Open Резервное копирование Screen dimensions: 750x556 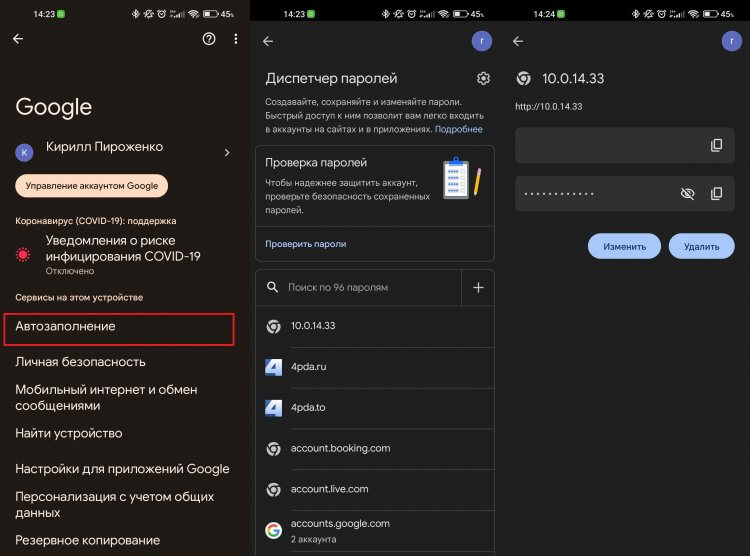pyautogui.click(x=88, y=540)
